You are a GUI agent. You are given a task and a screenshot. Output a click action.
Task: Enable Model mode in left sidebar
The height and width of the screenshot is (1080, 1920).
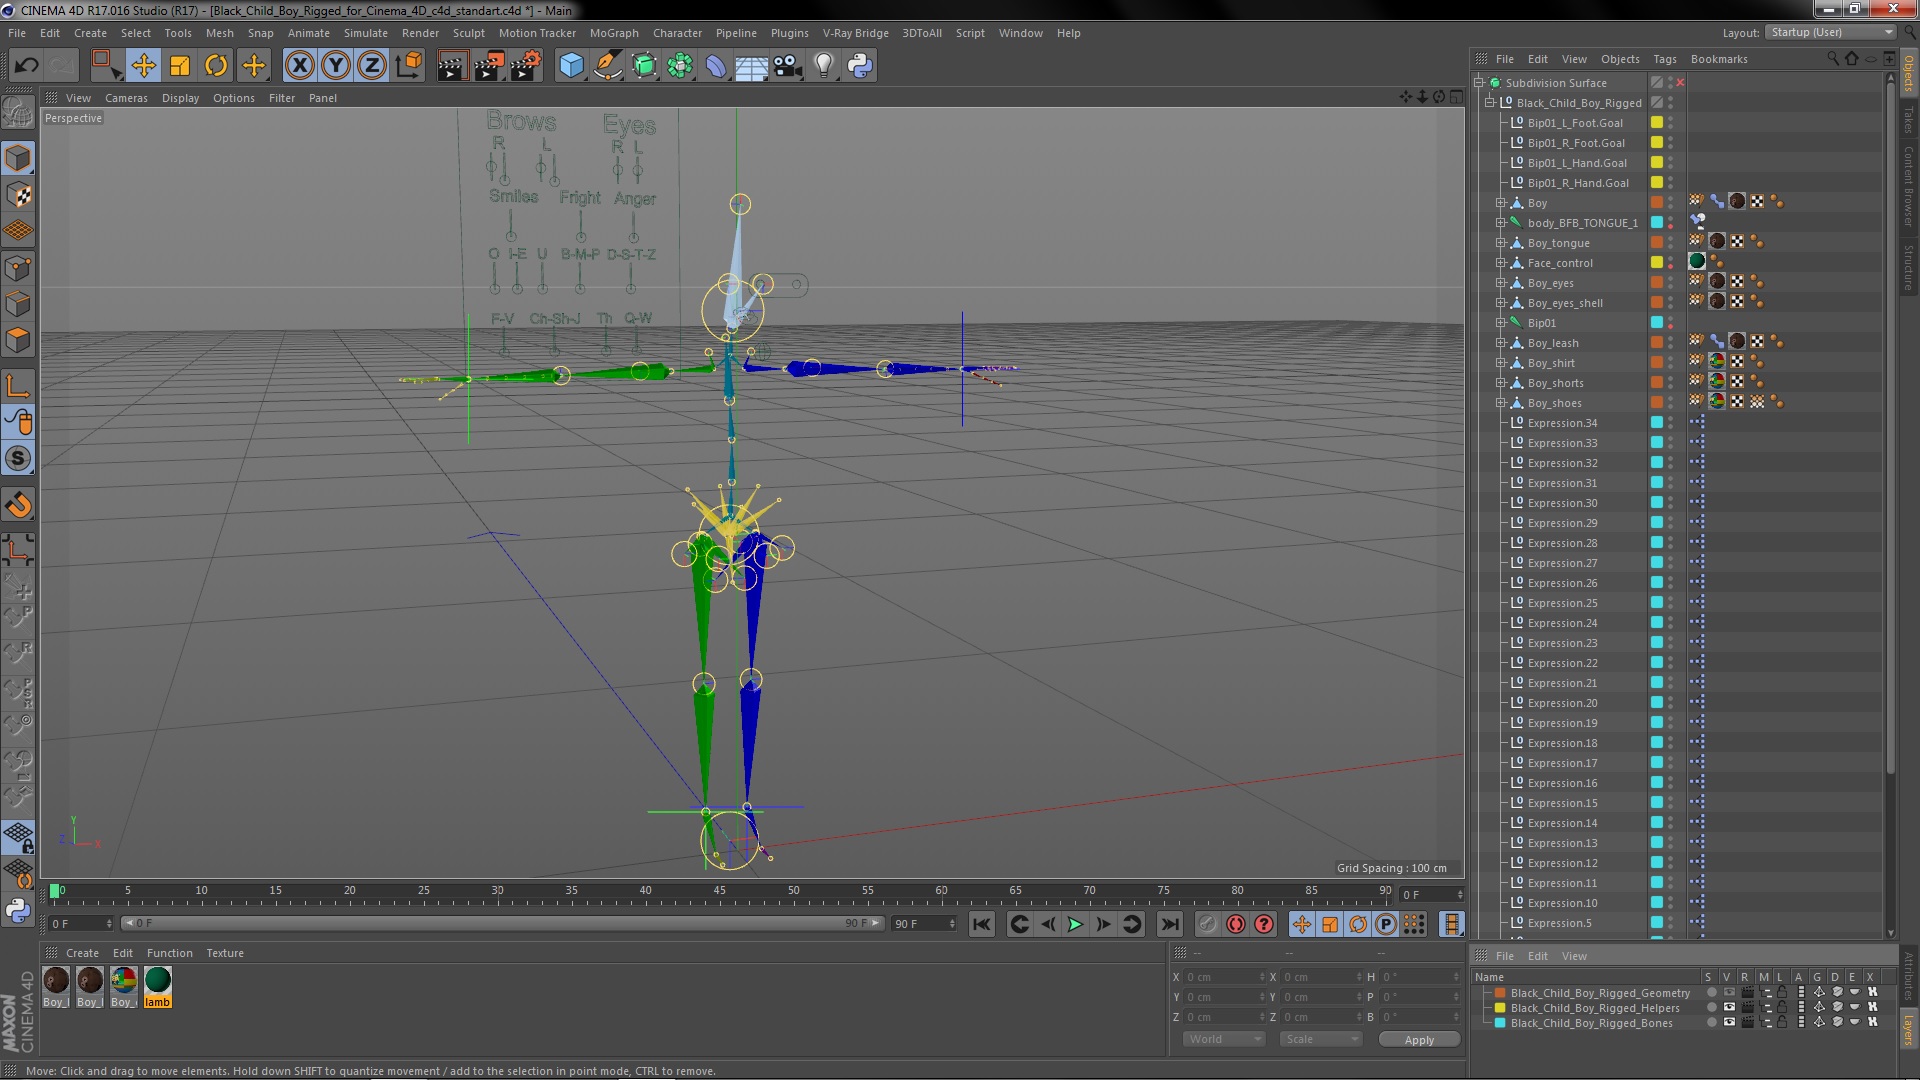coord(18,158)
